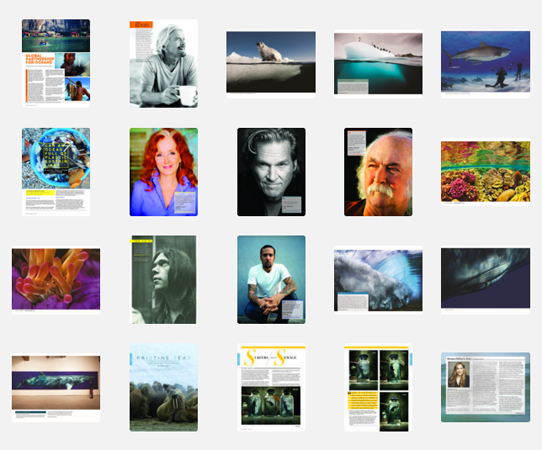Select the sea anemone close-up thumbnail

[56, 280]
